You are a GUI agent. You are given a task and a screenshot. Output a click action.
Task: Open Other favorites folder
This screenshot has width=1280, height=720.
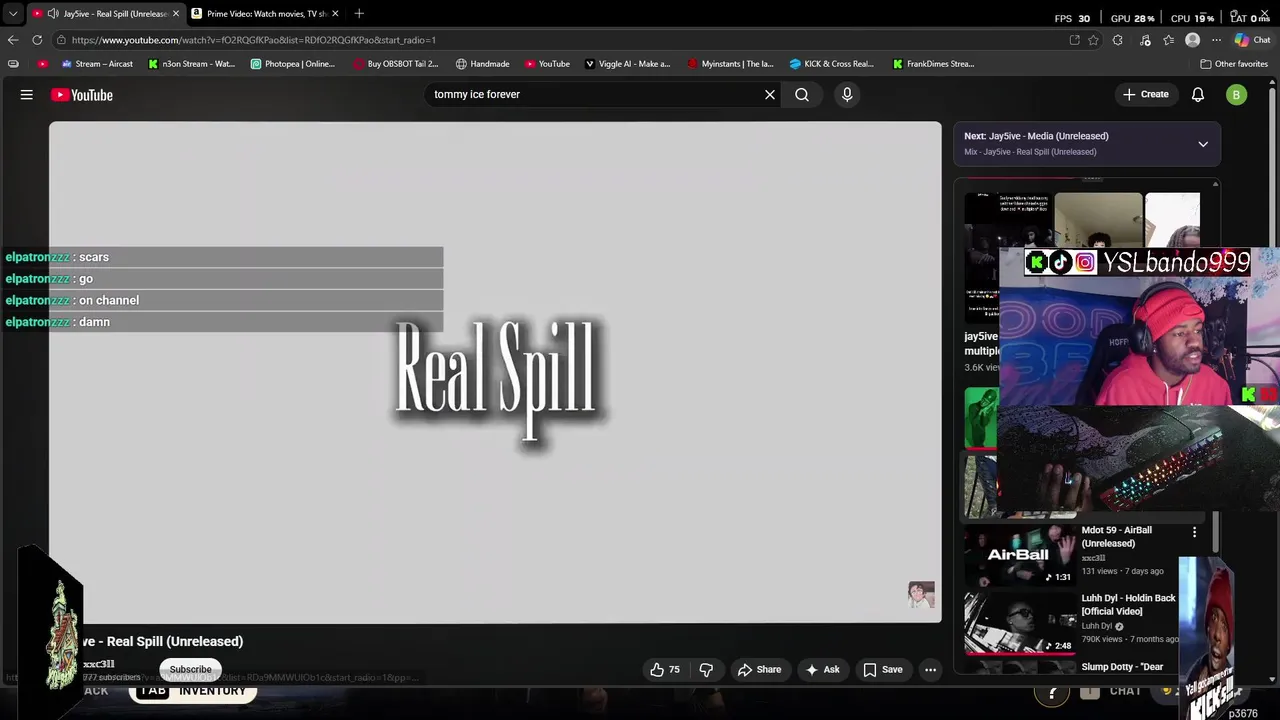(1234, 64)
